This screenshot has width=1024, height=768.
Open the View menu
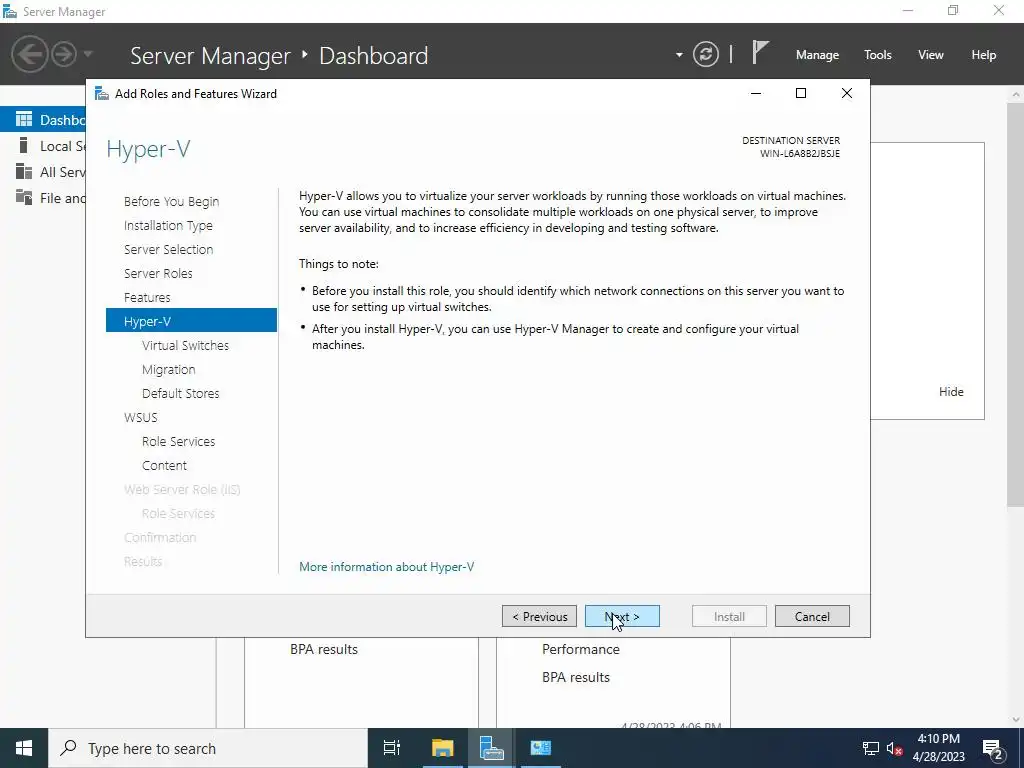[931, 55]
